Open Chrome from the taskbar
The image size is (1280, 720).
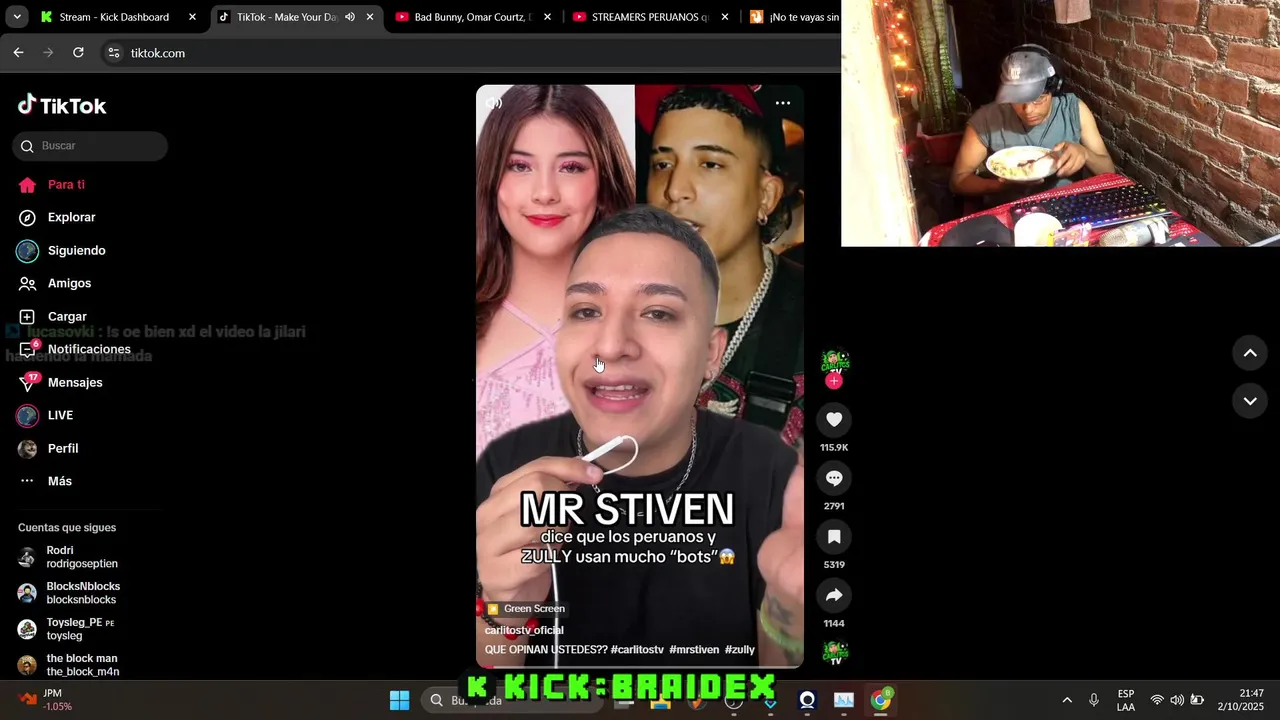(x=880, y=700)
